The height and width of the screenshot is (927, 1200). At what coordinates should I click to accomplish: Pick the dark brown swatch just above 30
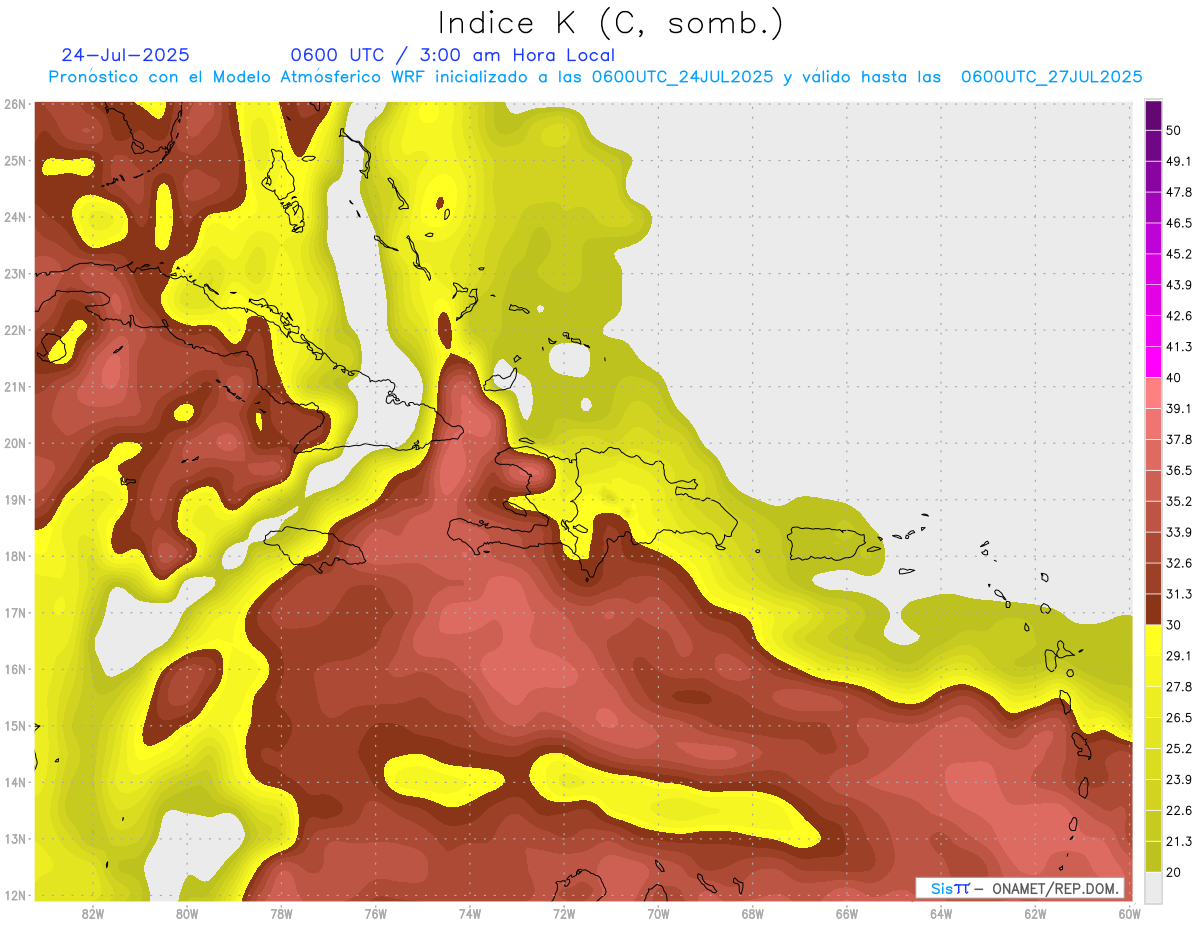1153,609
